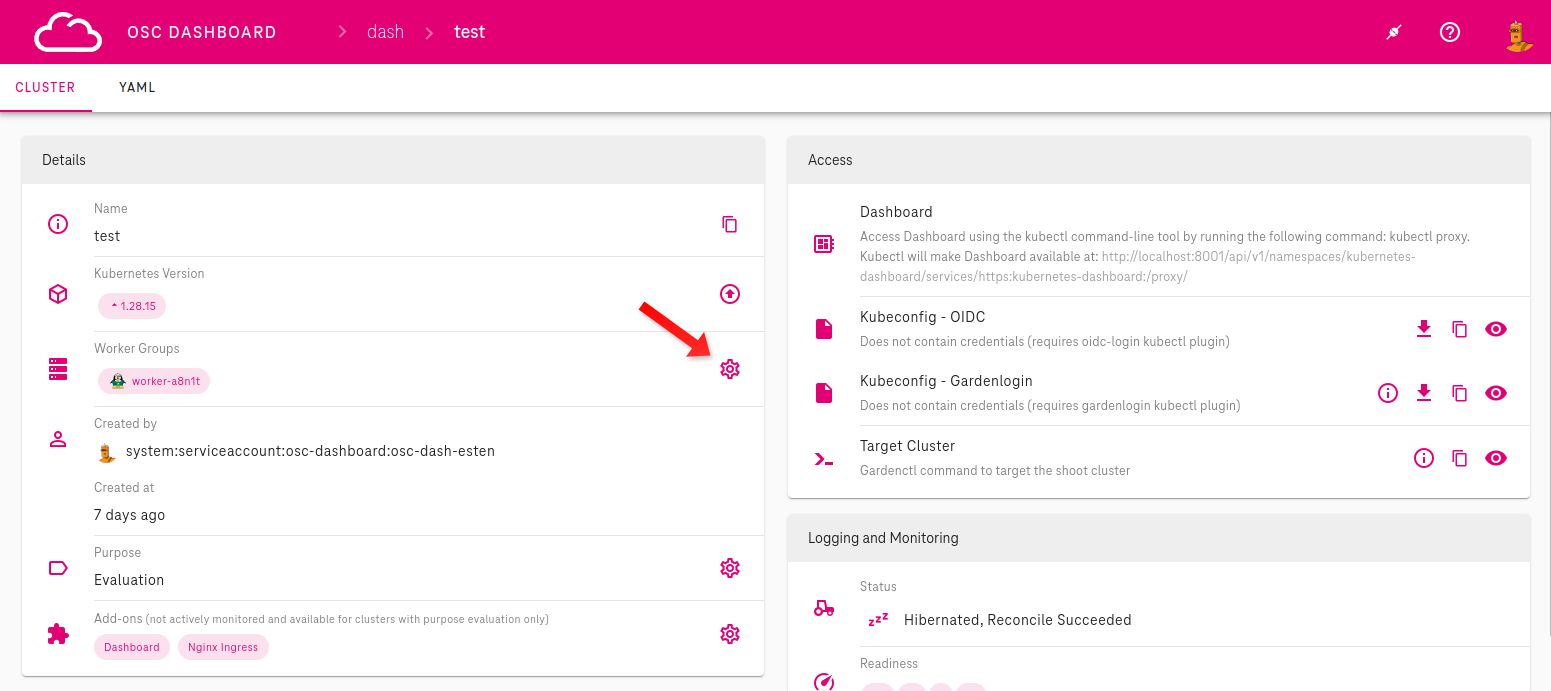Open the help question mark icon
Image resolution: width=1551 pixels, height=691 pixels.
point(1449,31)
